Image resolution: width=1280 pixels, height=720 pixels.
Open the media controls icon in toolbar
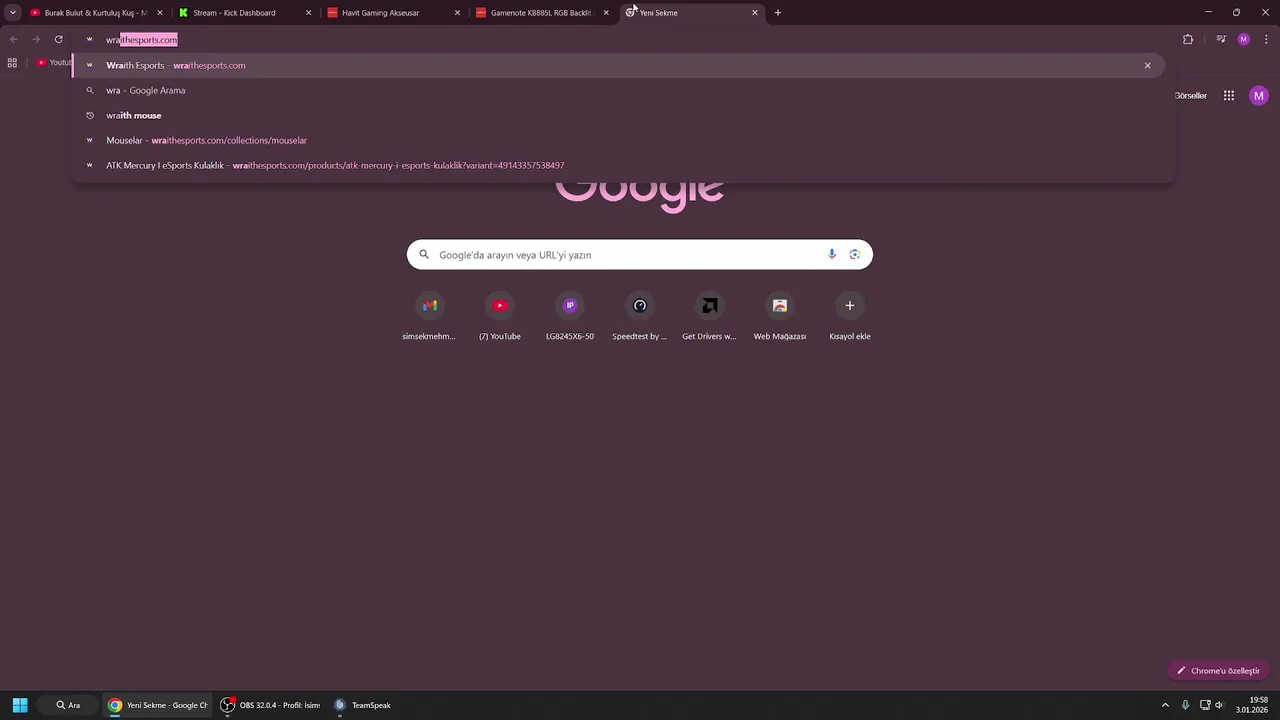1221,39
